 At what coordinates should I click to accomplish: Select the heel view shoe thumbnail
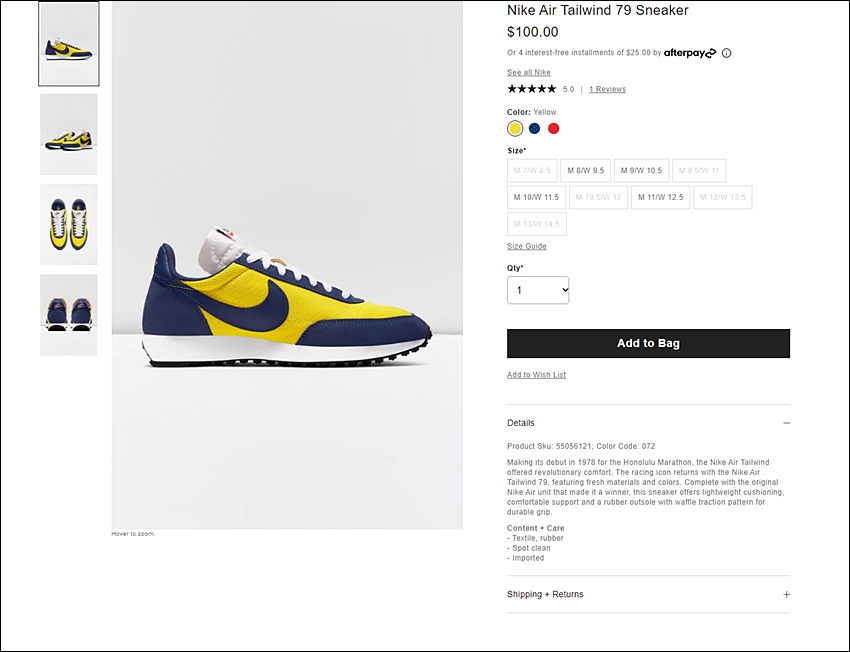(69, 314)
